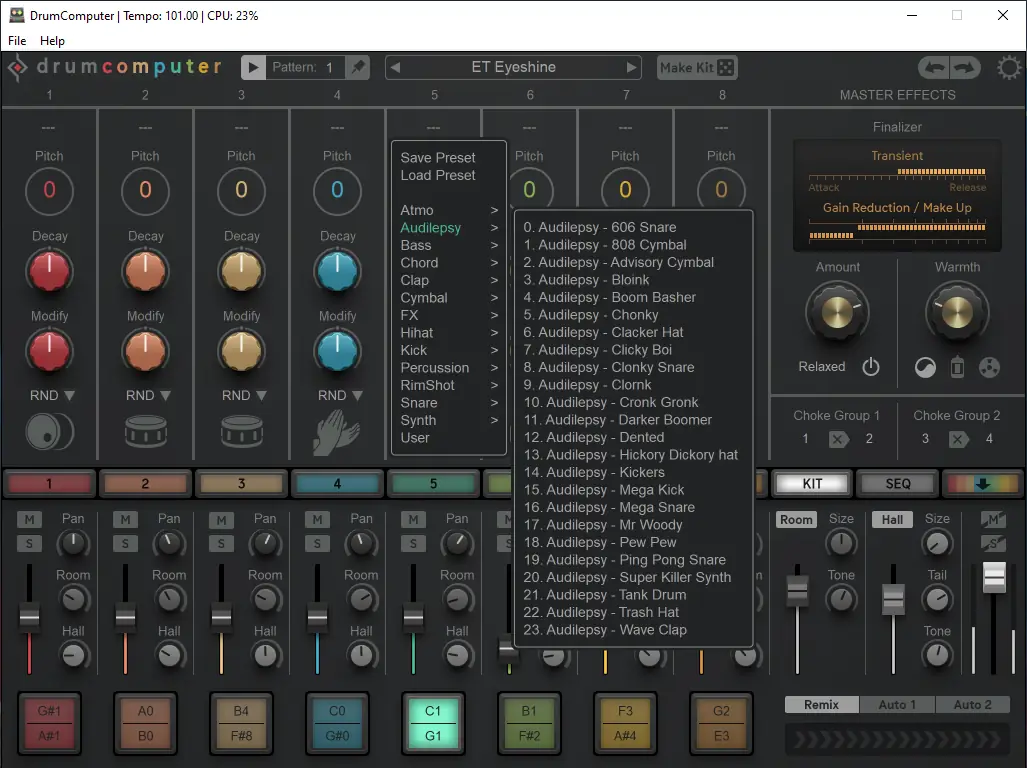Solo channel 1 with S button

tap(29, 543)
